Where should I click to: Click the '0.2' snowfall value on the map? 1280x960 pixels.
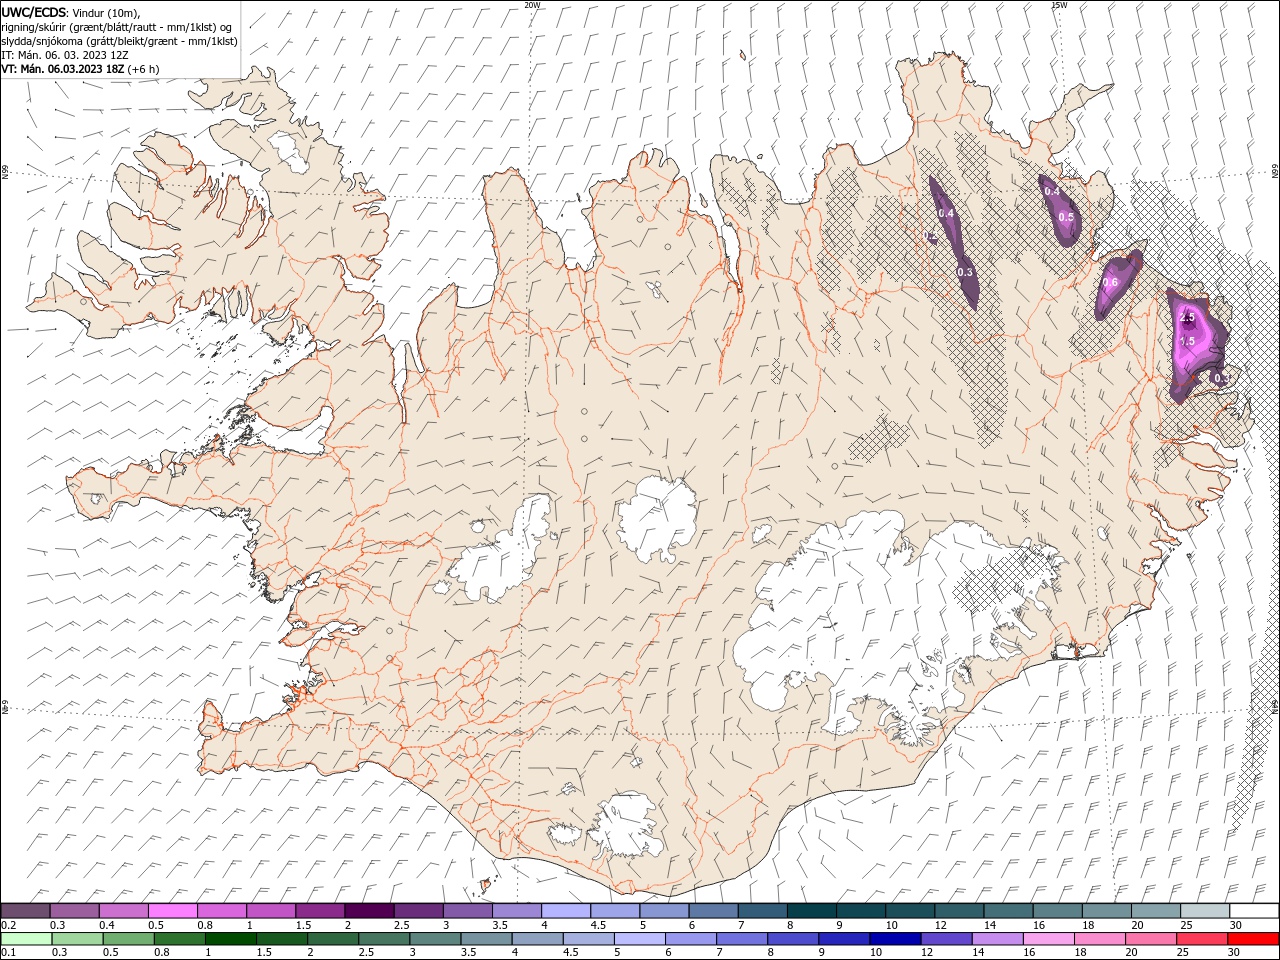(930, 237)
